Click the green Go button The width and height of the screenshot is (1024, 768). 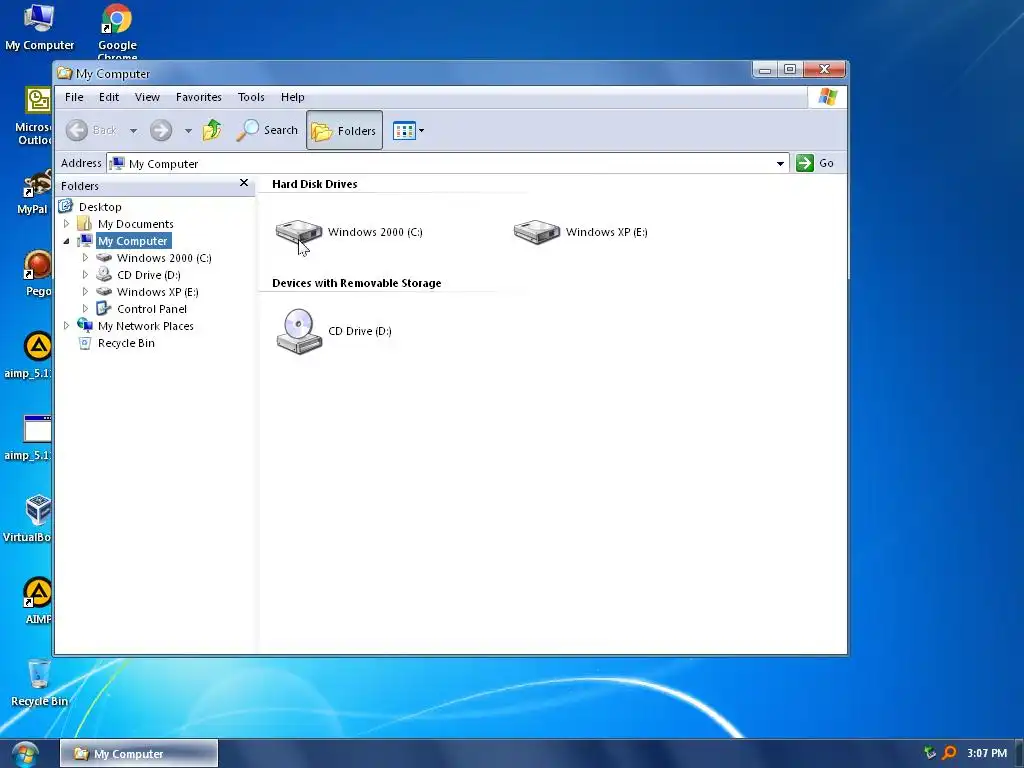[815, 163]
